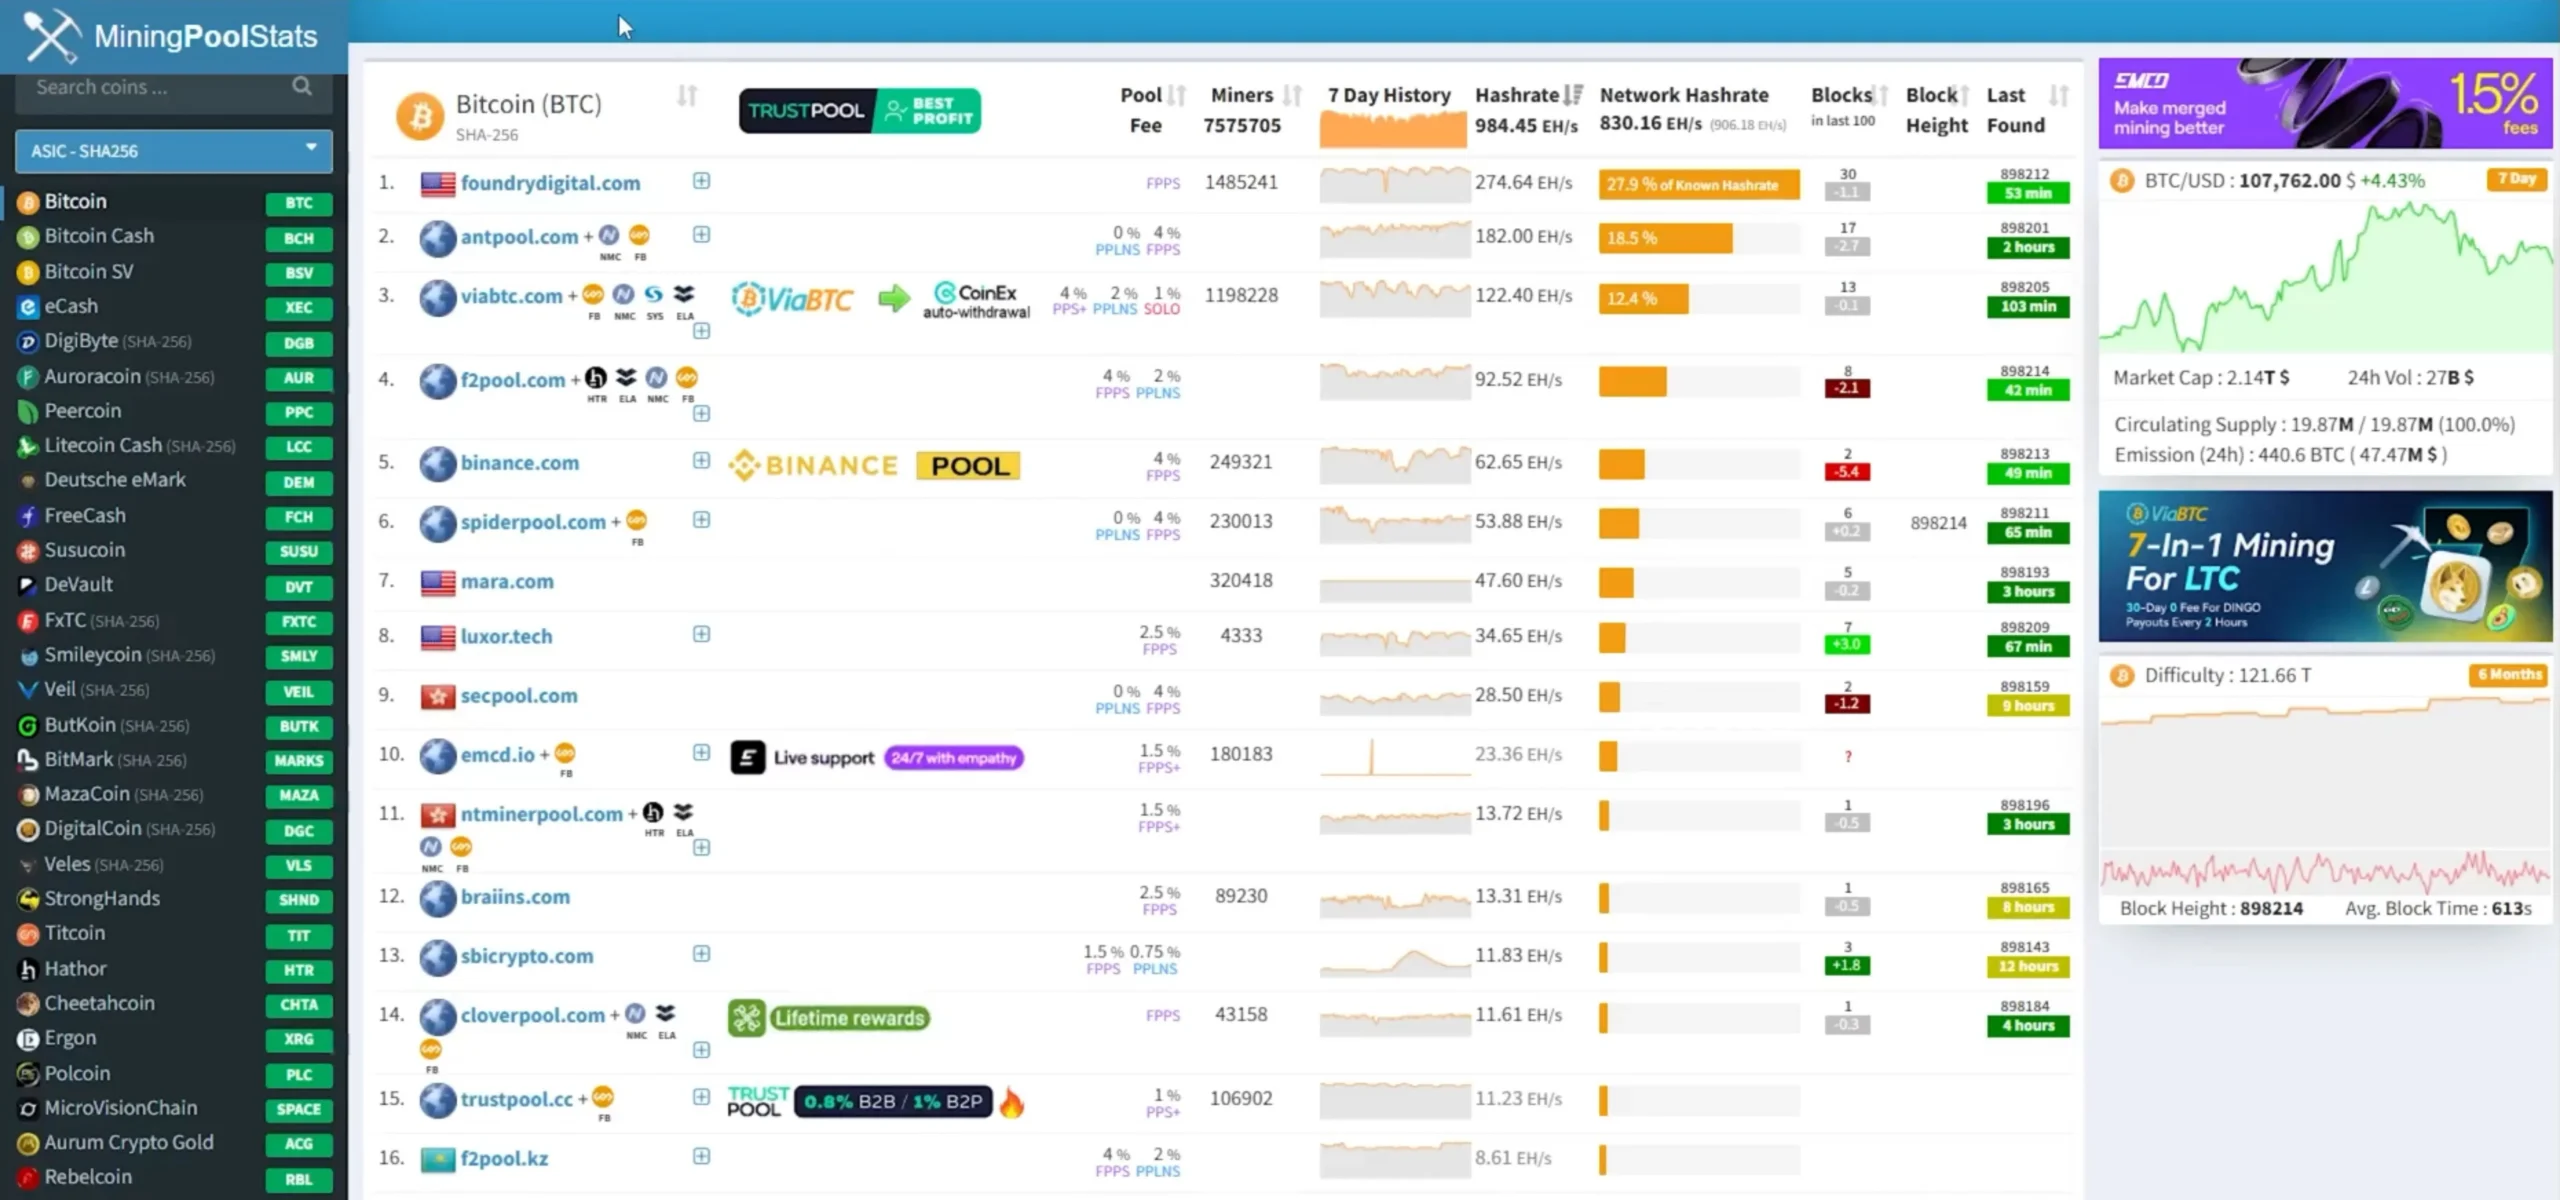Click the Syscoin icon in the viabtc.com row
The image size is (2560, 1200).
(x=654, y=294)
